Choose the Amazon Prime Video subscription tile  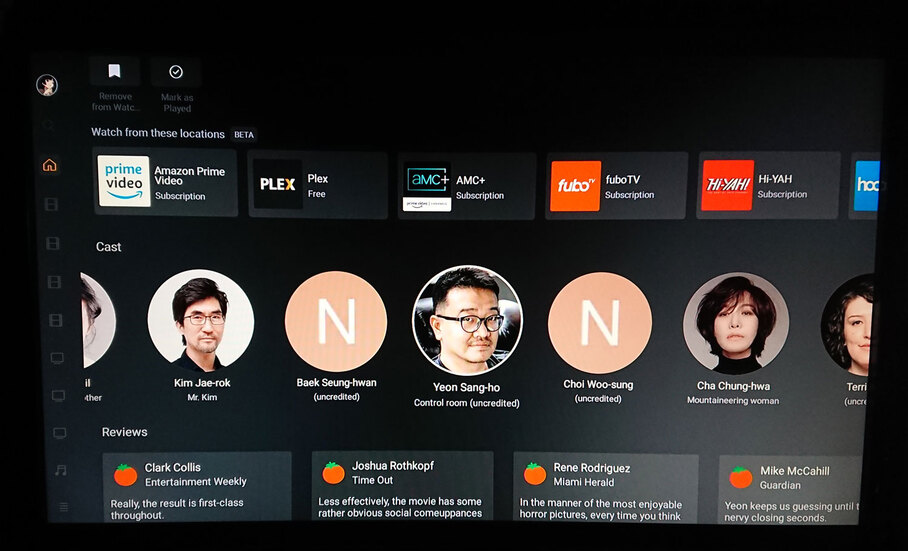click(x=166, y=182)
